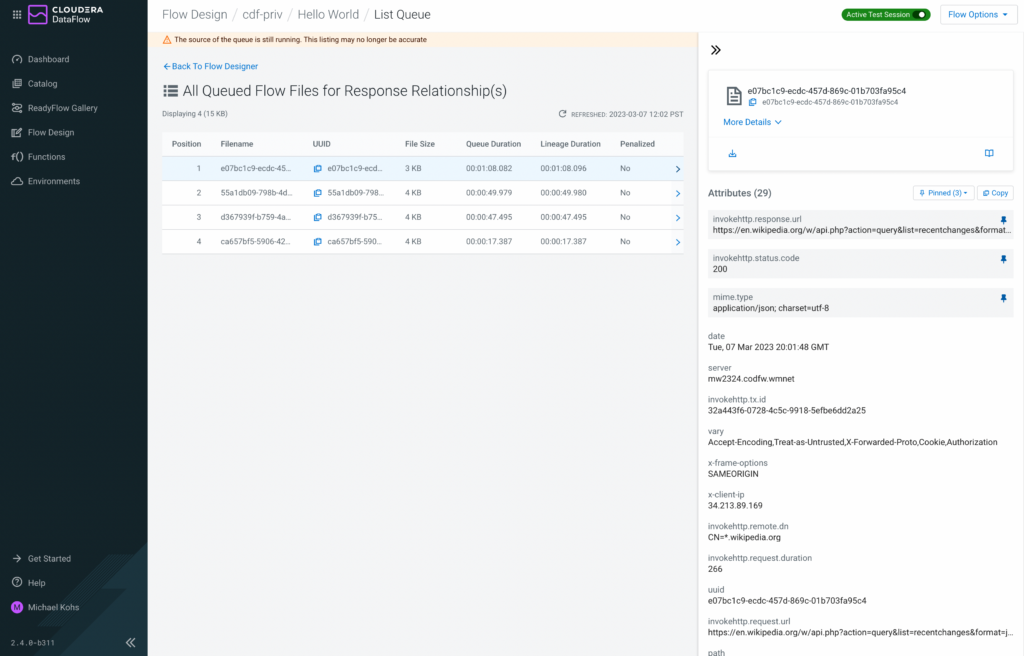Viewport: 1024px width, 656px height.
Task: Navigate to Hello World in the breadcrumb
Action: click(x=328, y=14)
